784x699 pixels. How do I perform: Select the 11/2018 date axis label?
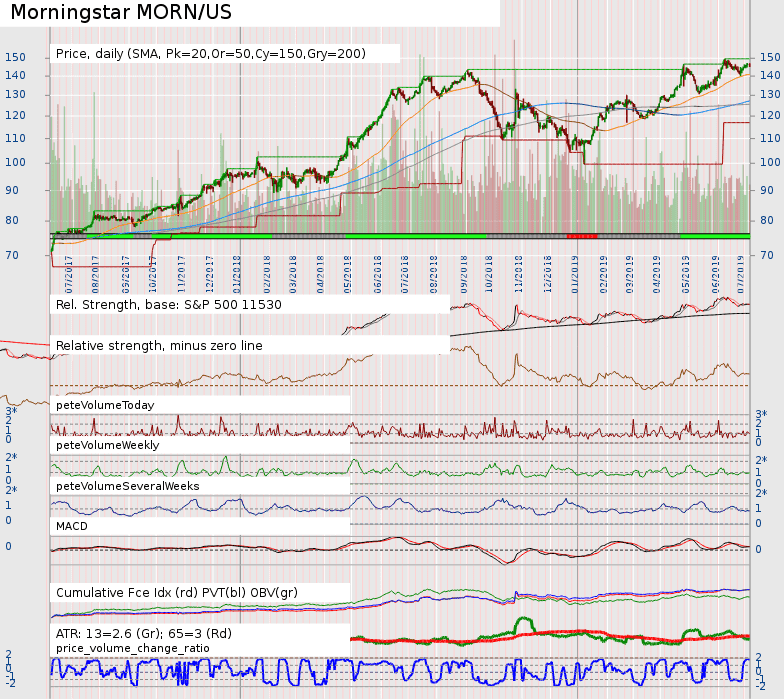518,274
